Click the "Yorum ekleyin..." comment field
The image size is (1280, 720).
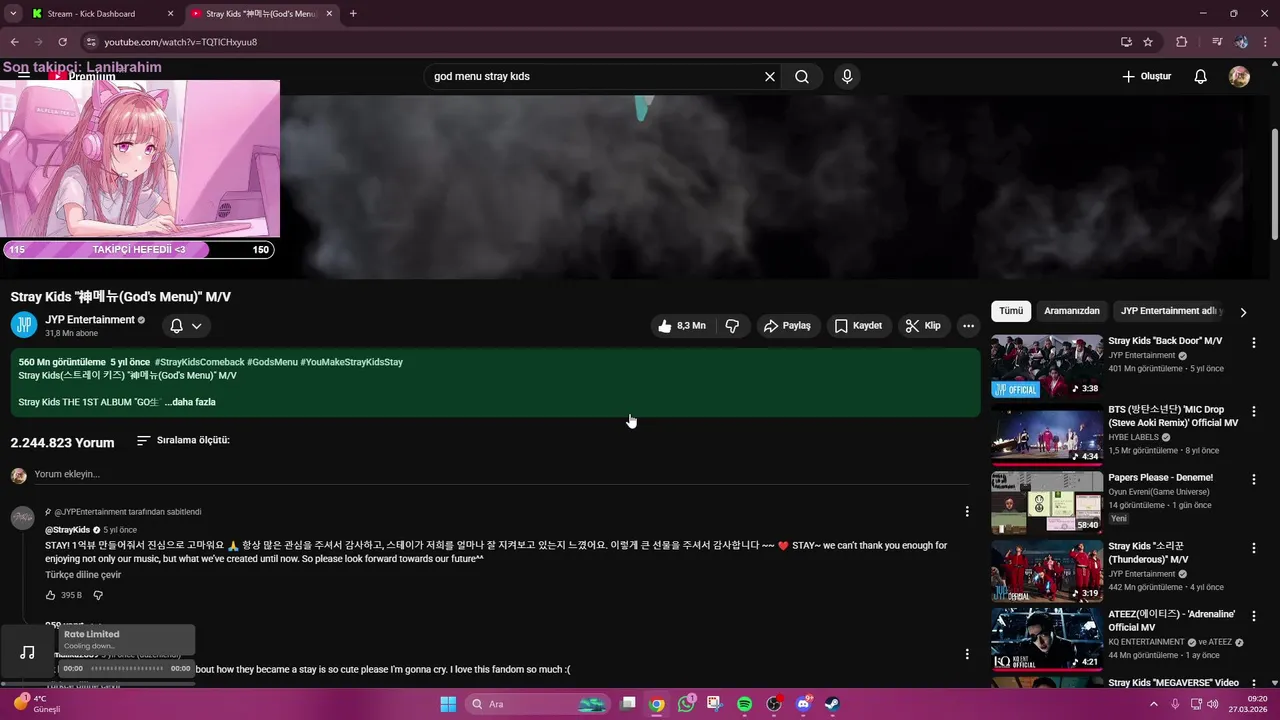(x=500, y=474)
